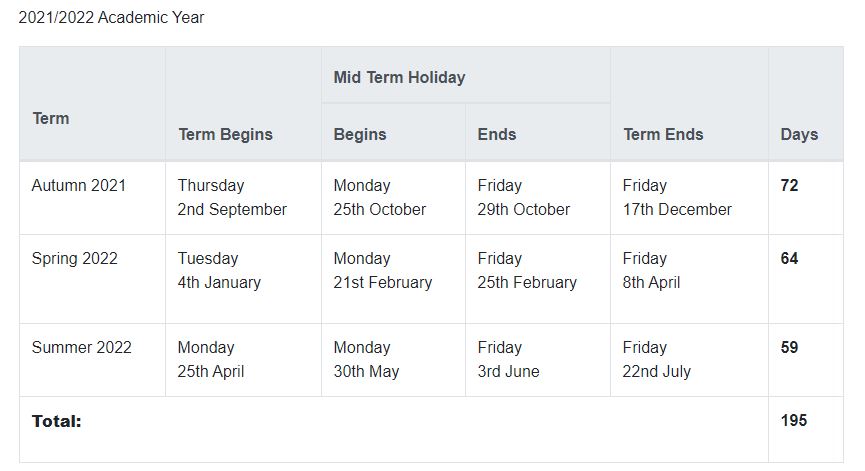Select the "Term" column header
The height and width of the screenshot is (471, 865).
click(x=51, y=118)
